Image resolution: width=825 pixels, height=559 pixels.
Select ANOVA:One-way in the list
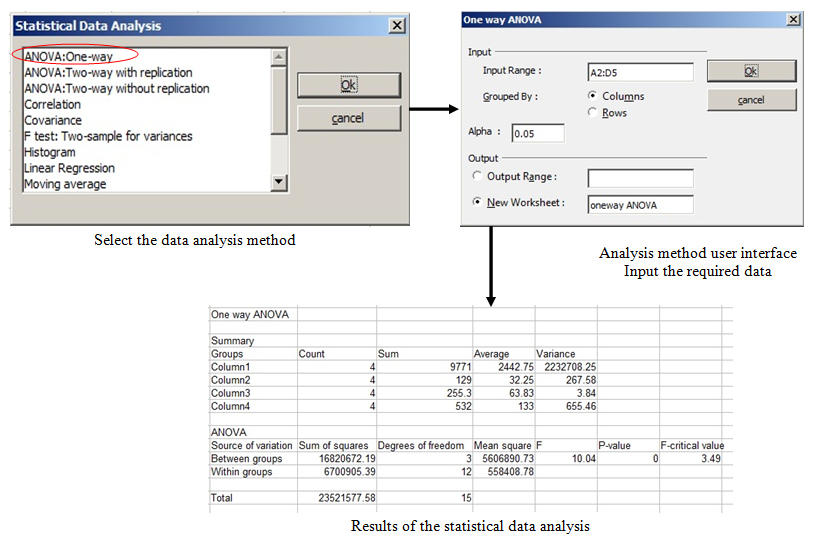(68, 56)
